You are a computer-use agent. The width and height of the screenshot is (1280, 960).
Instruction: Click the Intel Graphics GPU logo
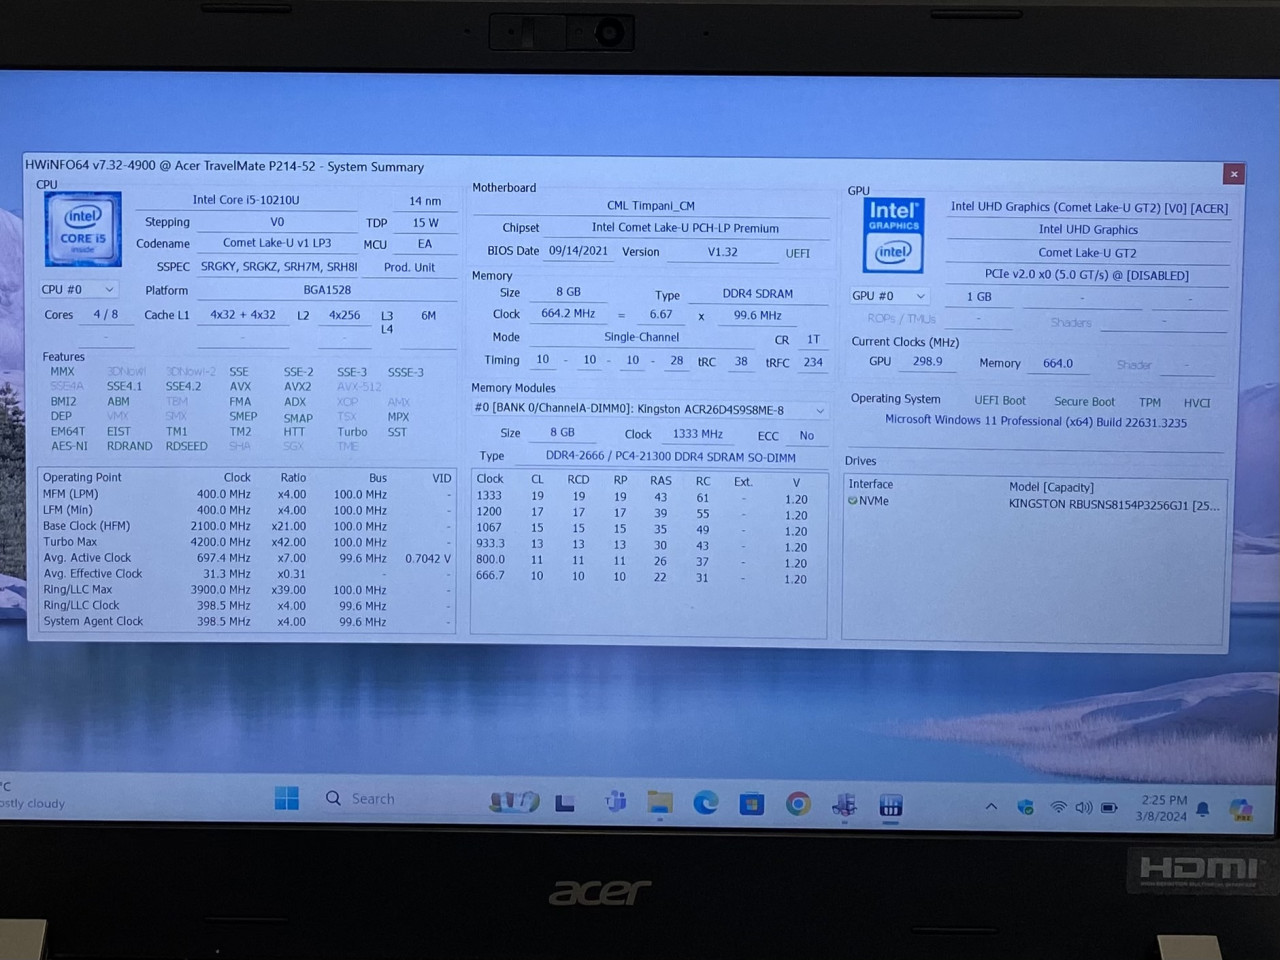point(892,235)
